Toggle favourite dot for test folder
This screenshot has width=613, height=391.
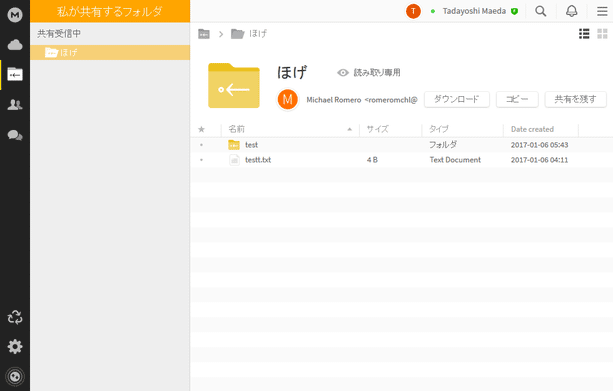201,145
